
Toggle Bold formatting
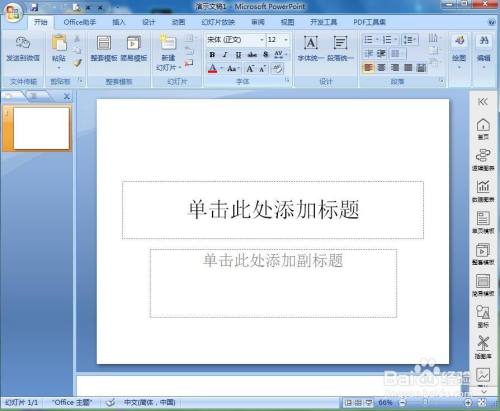pyautogui.click(x=212, y=54)
